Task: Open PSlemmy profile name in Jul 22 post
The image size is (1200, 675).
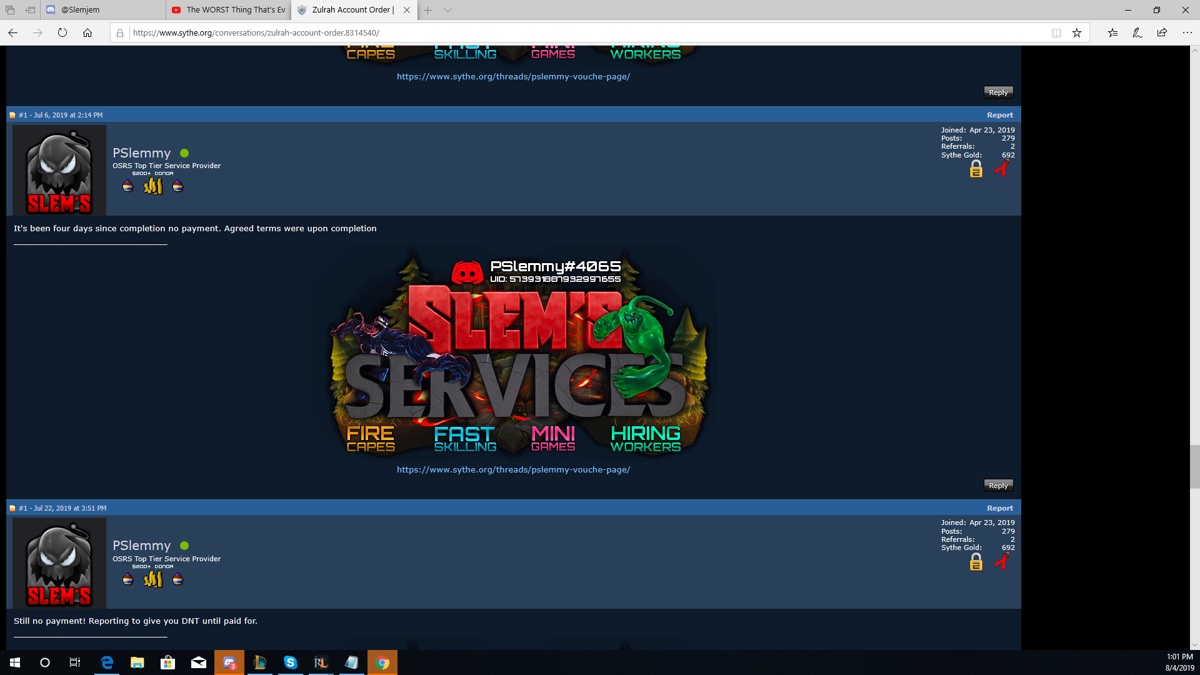Action: pyautogui.click(x=141, y=546)
